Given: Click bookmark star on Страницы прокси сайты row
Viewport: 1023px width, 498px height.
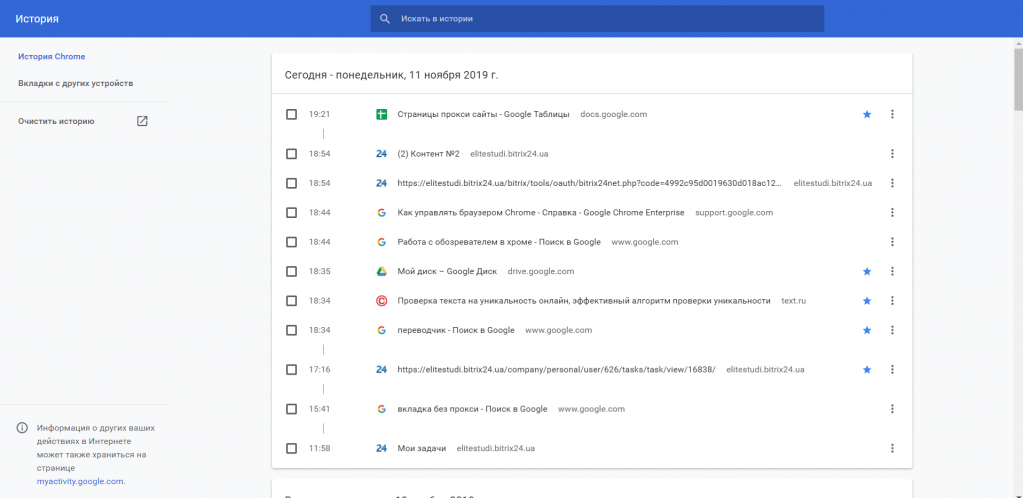Looking at the screenshot, I should [x=867, y=114].
